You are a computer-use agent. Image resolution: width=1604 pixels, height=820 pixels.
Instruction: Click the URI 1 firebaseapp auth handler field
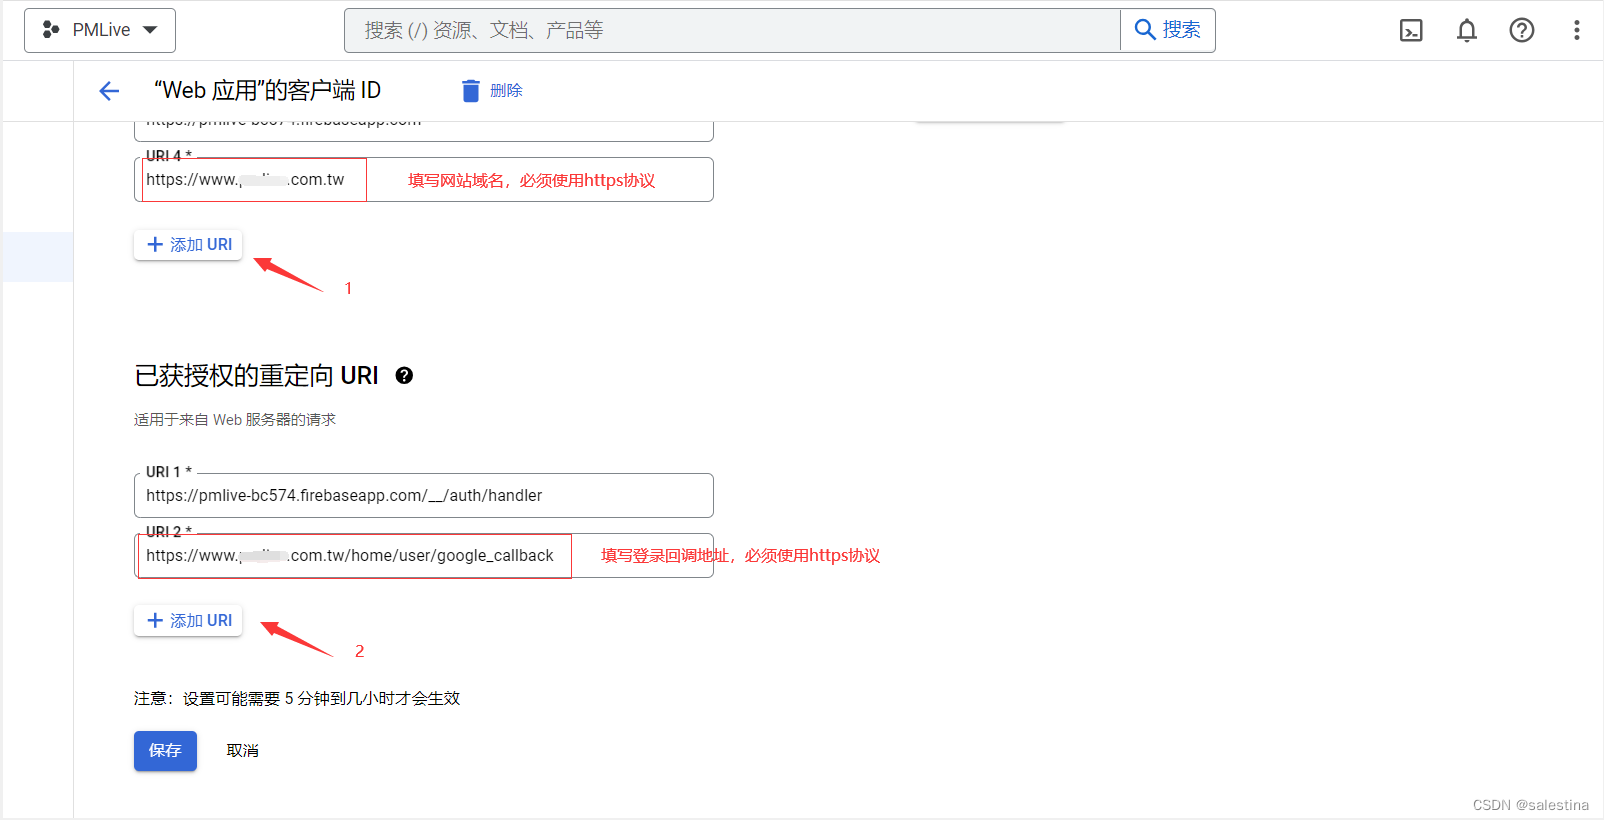tap(424, 496)
